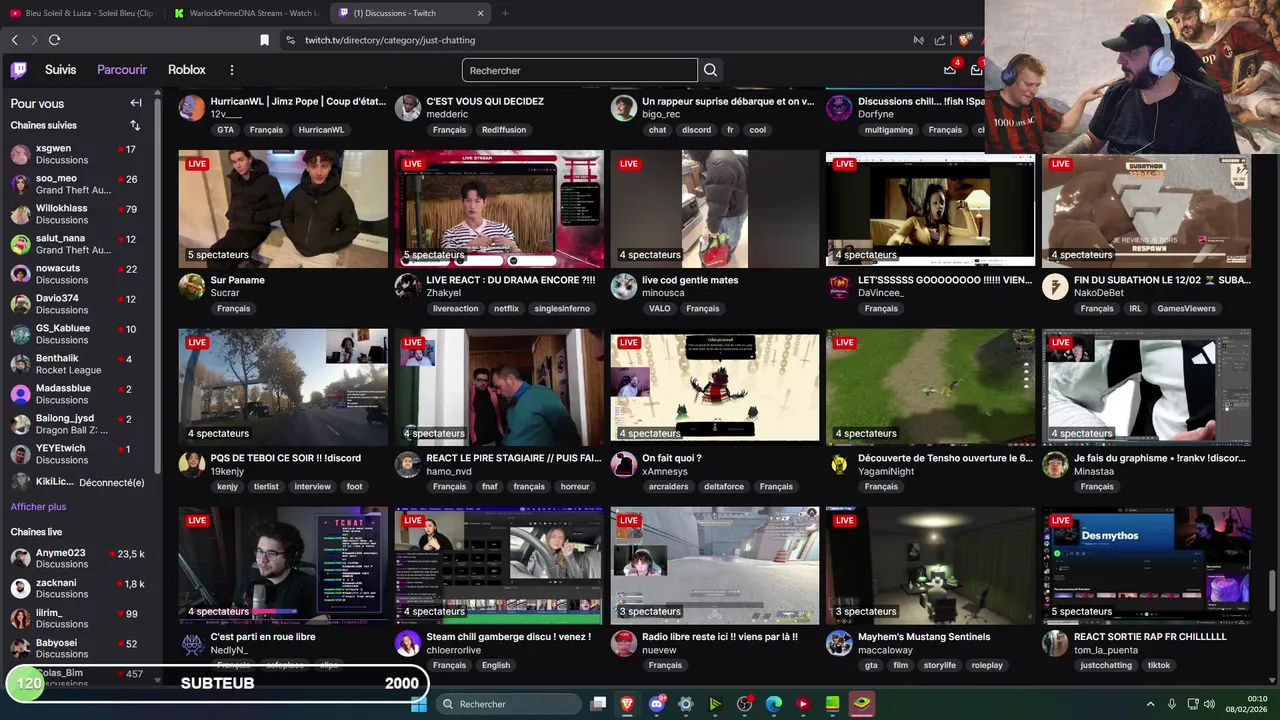Open Zhakyel's LIVE REACT stream thumbnail
The width and height of the screenshot is (1280, 720).
click(499, 209)
